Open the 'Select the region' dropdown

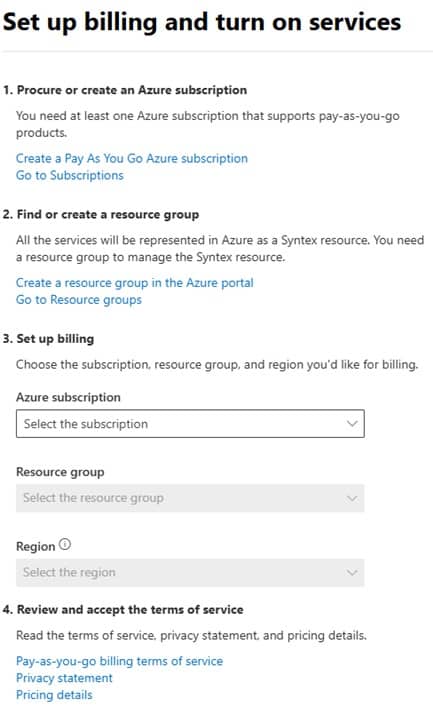(190, 573)
